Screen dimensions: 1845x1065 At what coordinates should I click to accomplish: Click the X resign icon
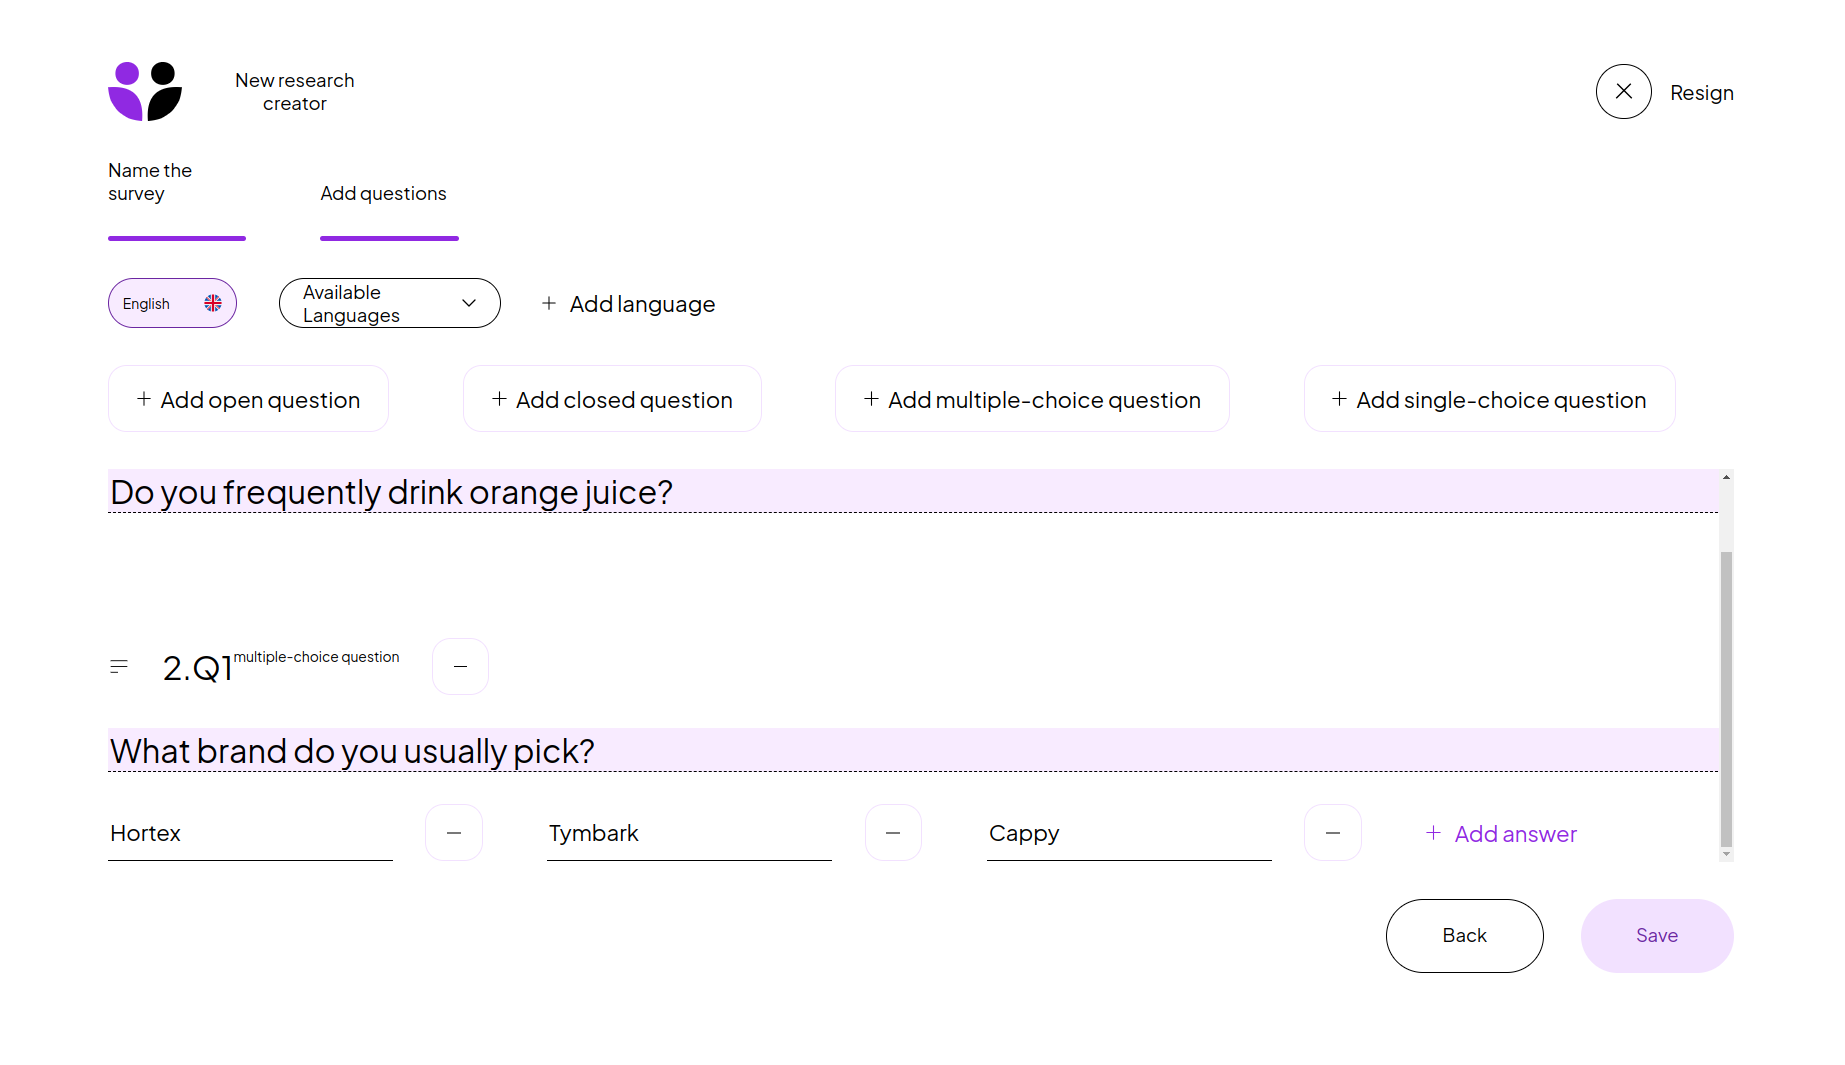pos(1623,92)
